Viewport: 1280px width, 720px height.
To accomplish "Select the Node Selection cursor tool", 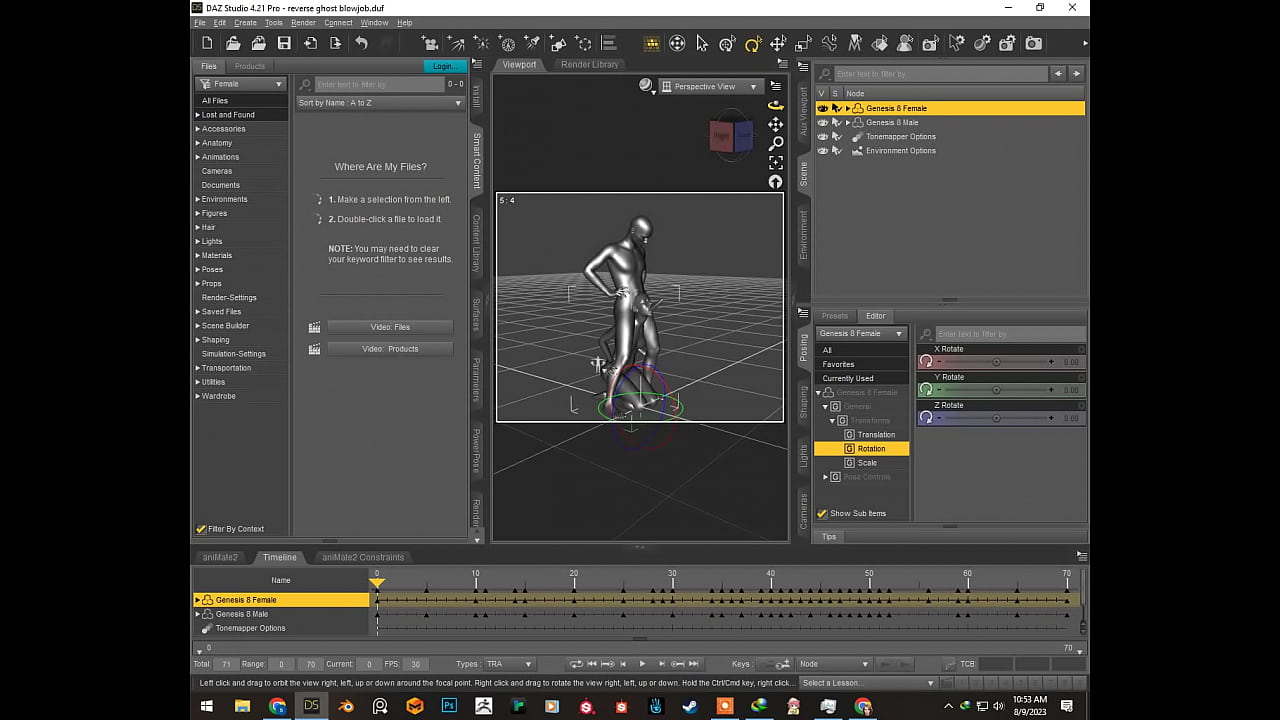I will tap(703, 43).
